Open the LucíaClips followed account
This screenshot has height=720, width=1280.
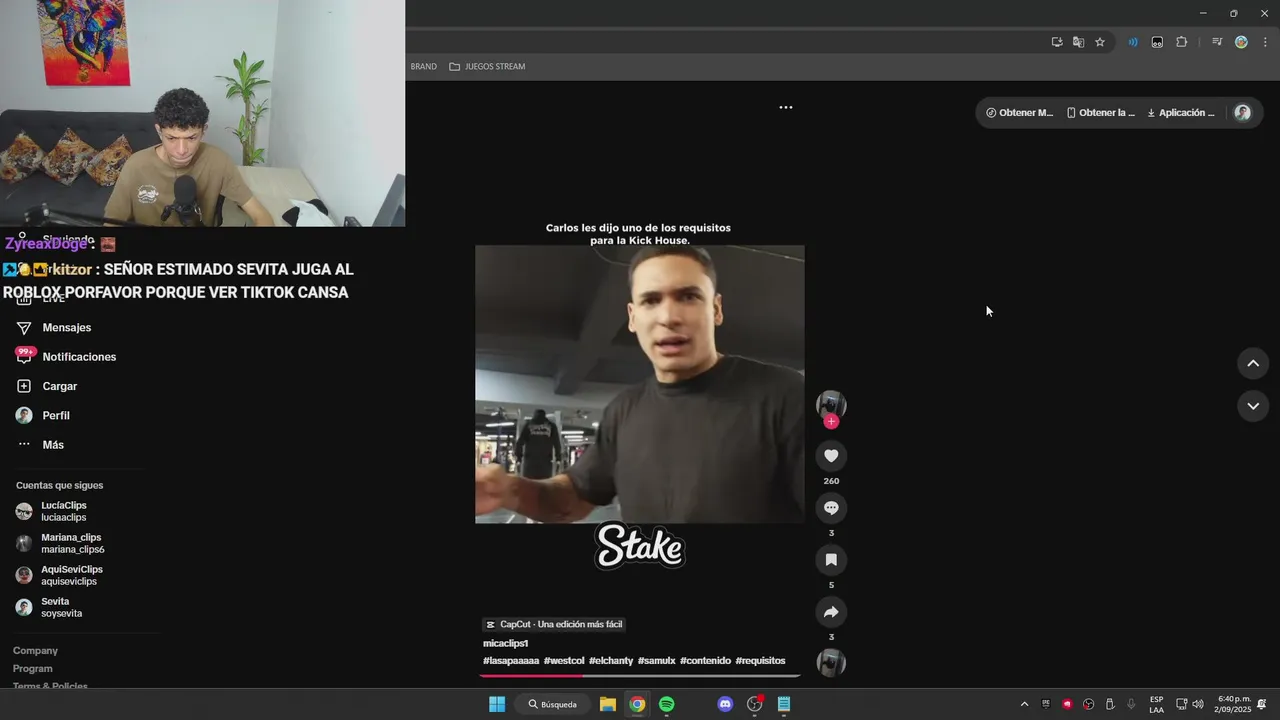pyautogui.click(x=64, y=511)
